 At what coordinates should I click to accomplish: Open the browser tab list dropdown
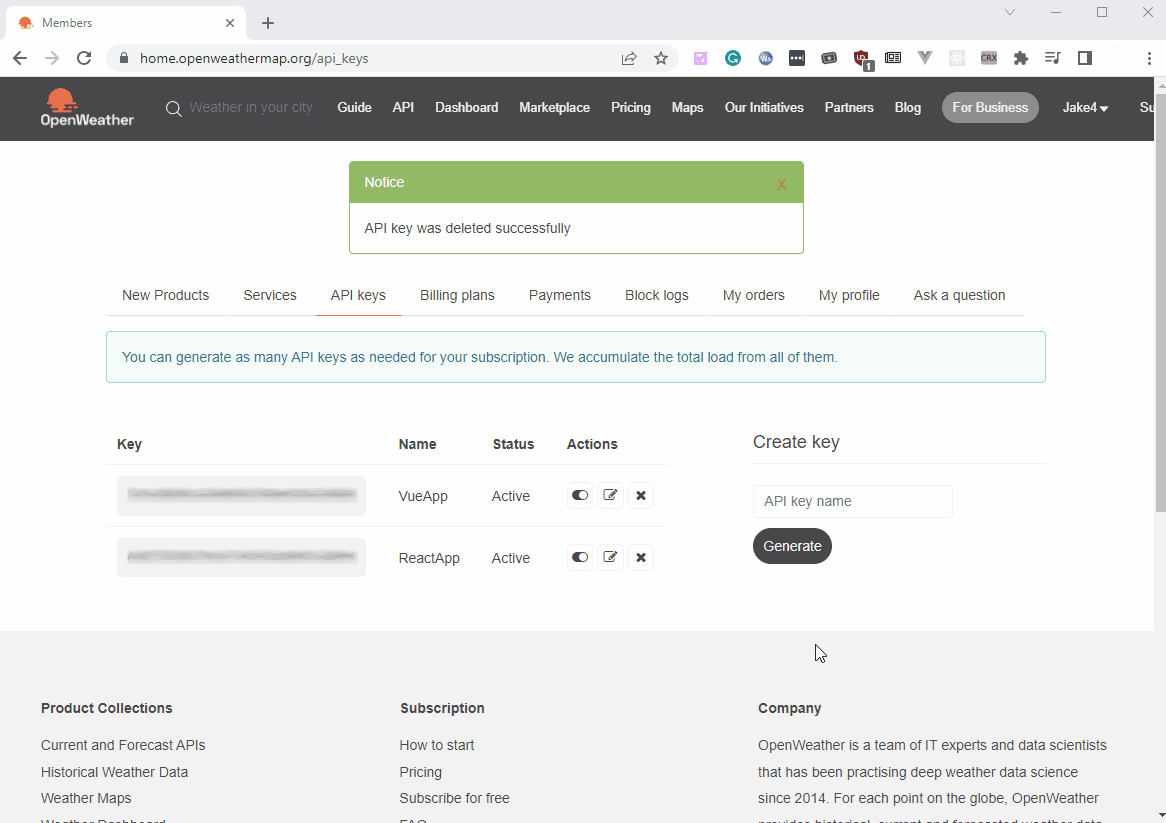tap(1010, 12)
